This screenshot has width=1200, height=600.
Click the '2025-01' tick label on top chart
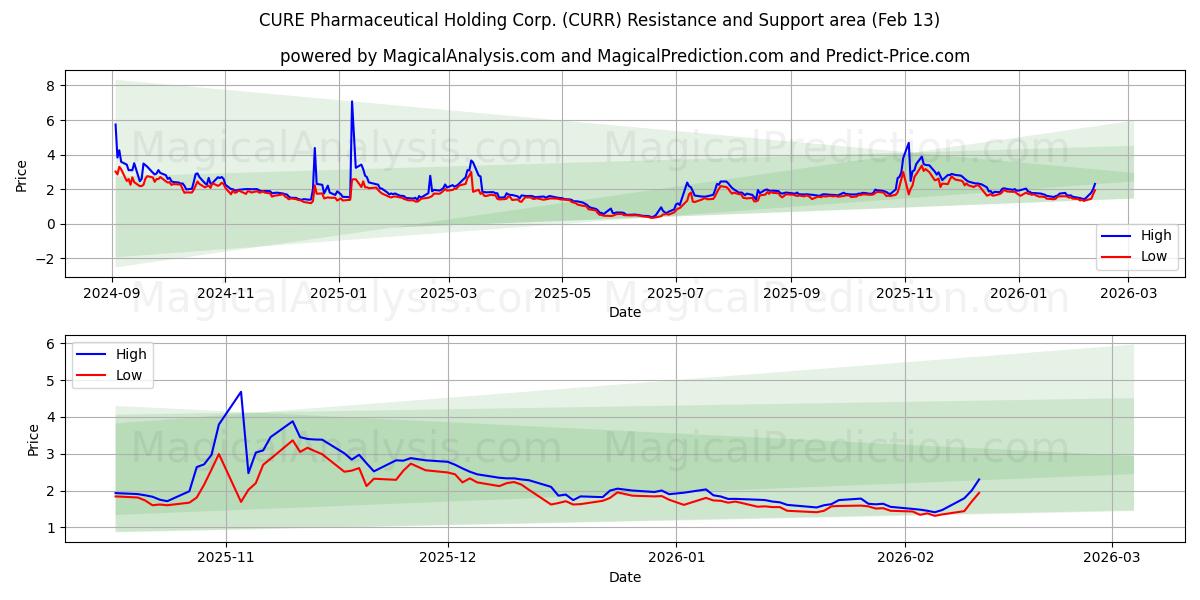tap(338, 293)
